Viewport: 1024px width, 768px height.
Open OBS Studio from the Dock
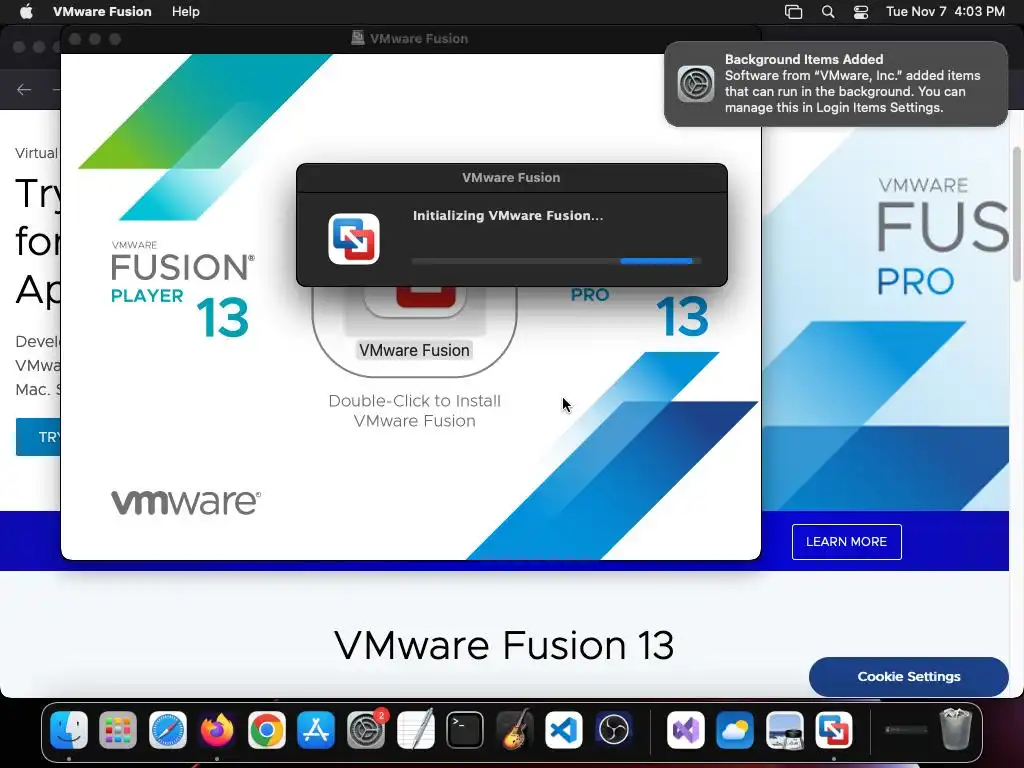click(x=613, y=730)
